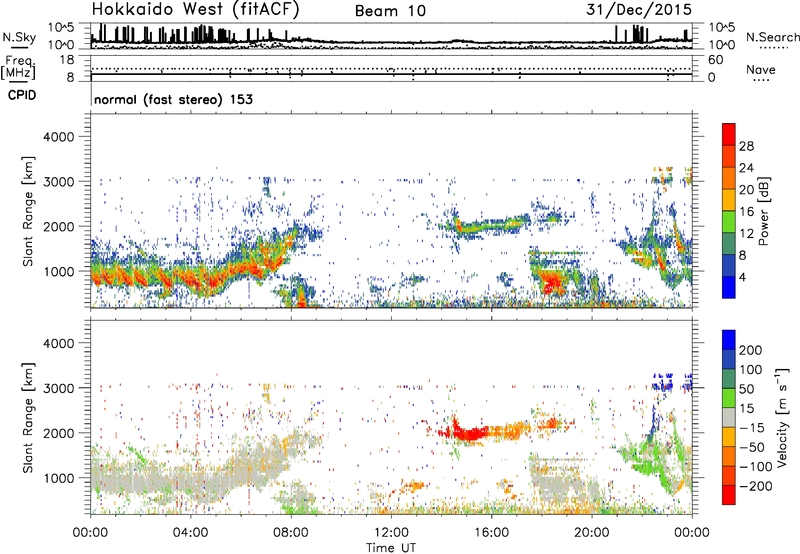Pick the dark blue top of Velocity colorbar
Screen dimensions: 800x554
[729, 340]
